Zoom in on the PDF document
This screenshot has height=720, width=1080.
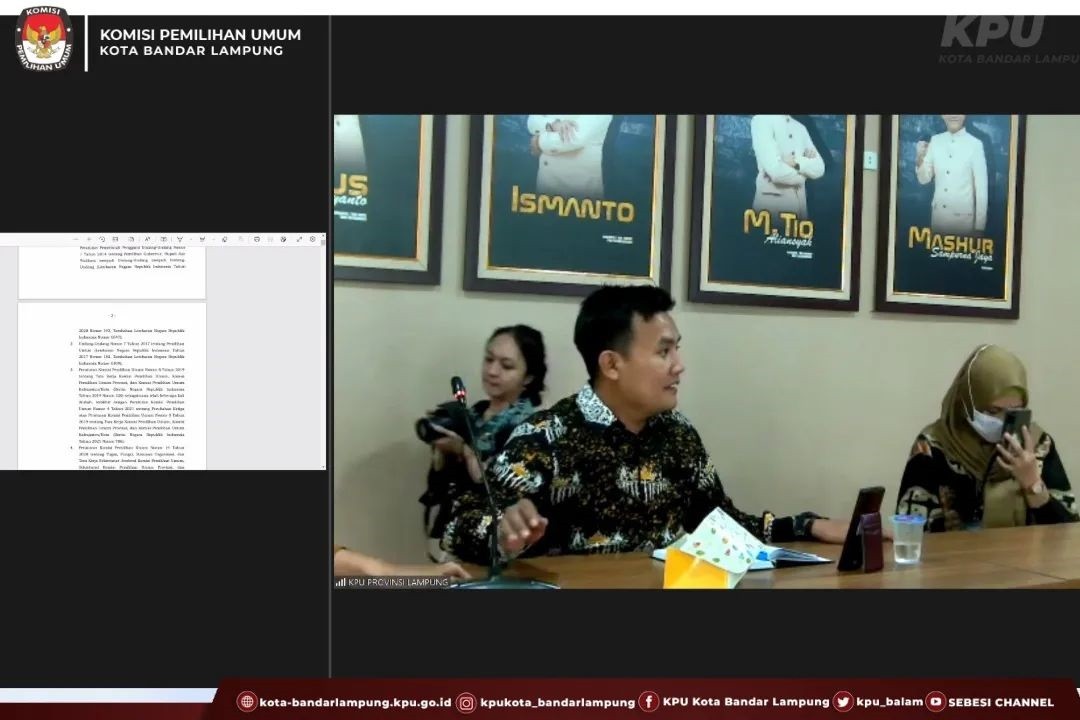click(x=89, y=239)
